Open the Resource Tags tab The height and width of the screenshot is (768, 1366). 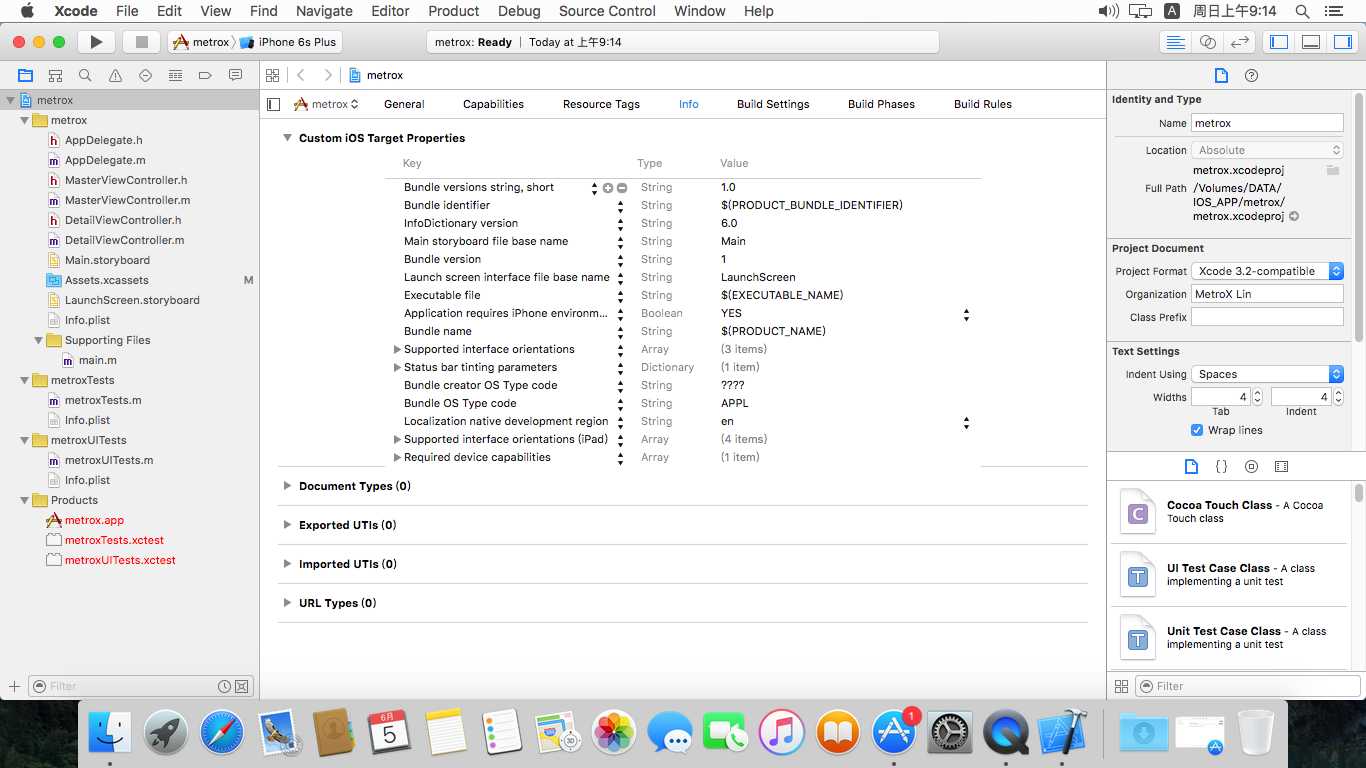601,104
